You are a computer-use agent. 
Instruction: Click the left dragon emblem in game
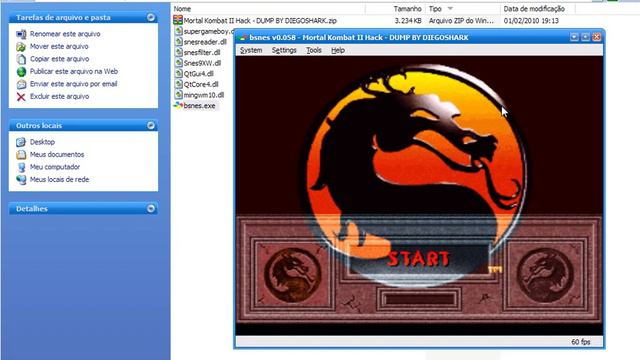click(x=293, y=275)
